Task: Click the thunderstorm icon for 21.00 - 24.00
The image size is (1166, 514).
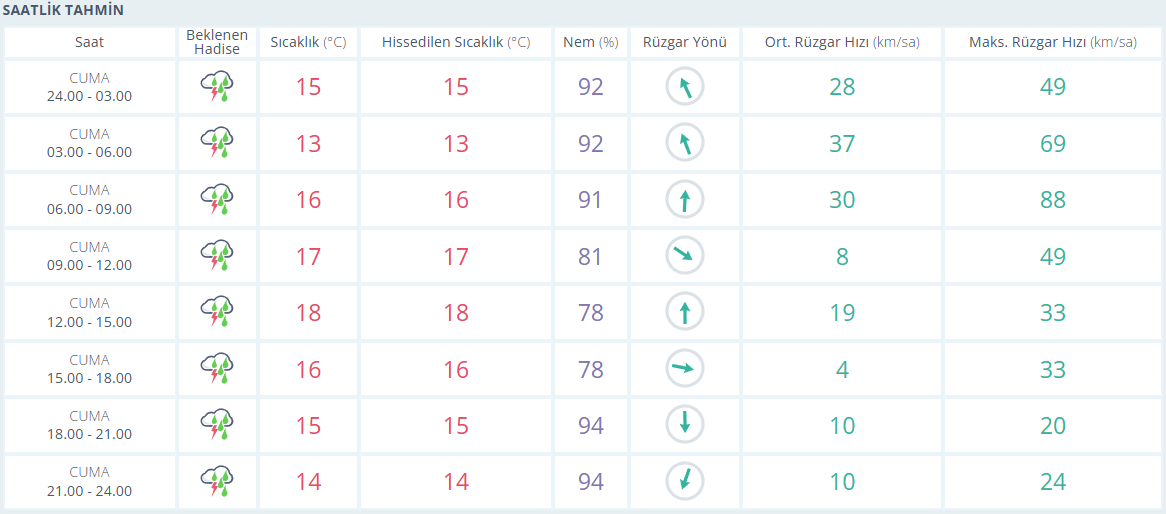Action: point(217,481)
